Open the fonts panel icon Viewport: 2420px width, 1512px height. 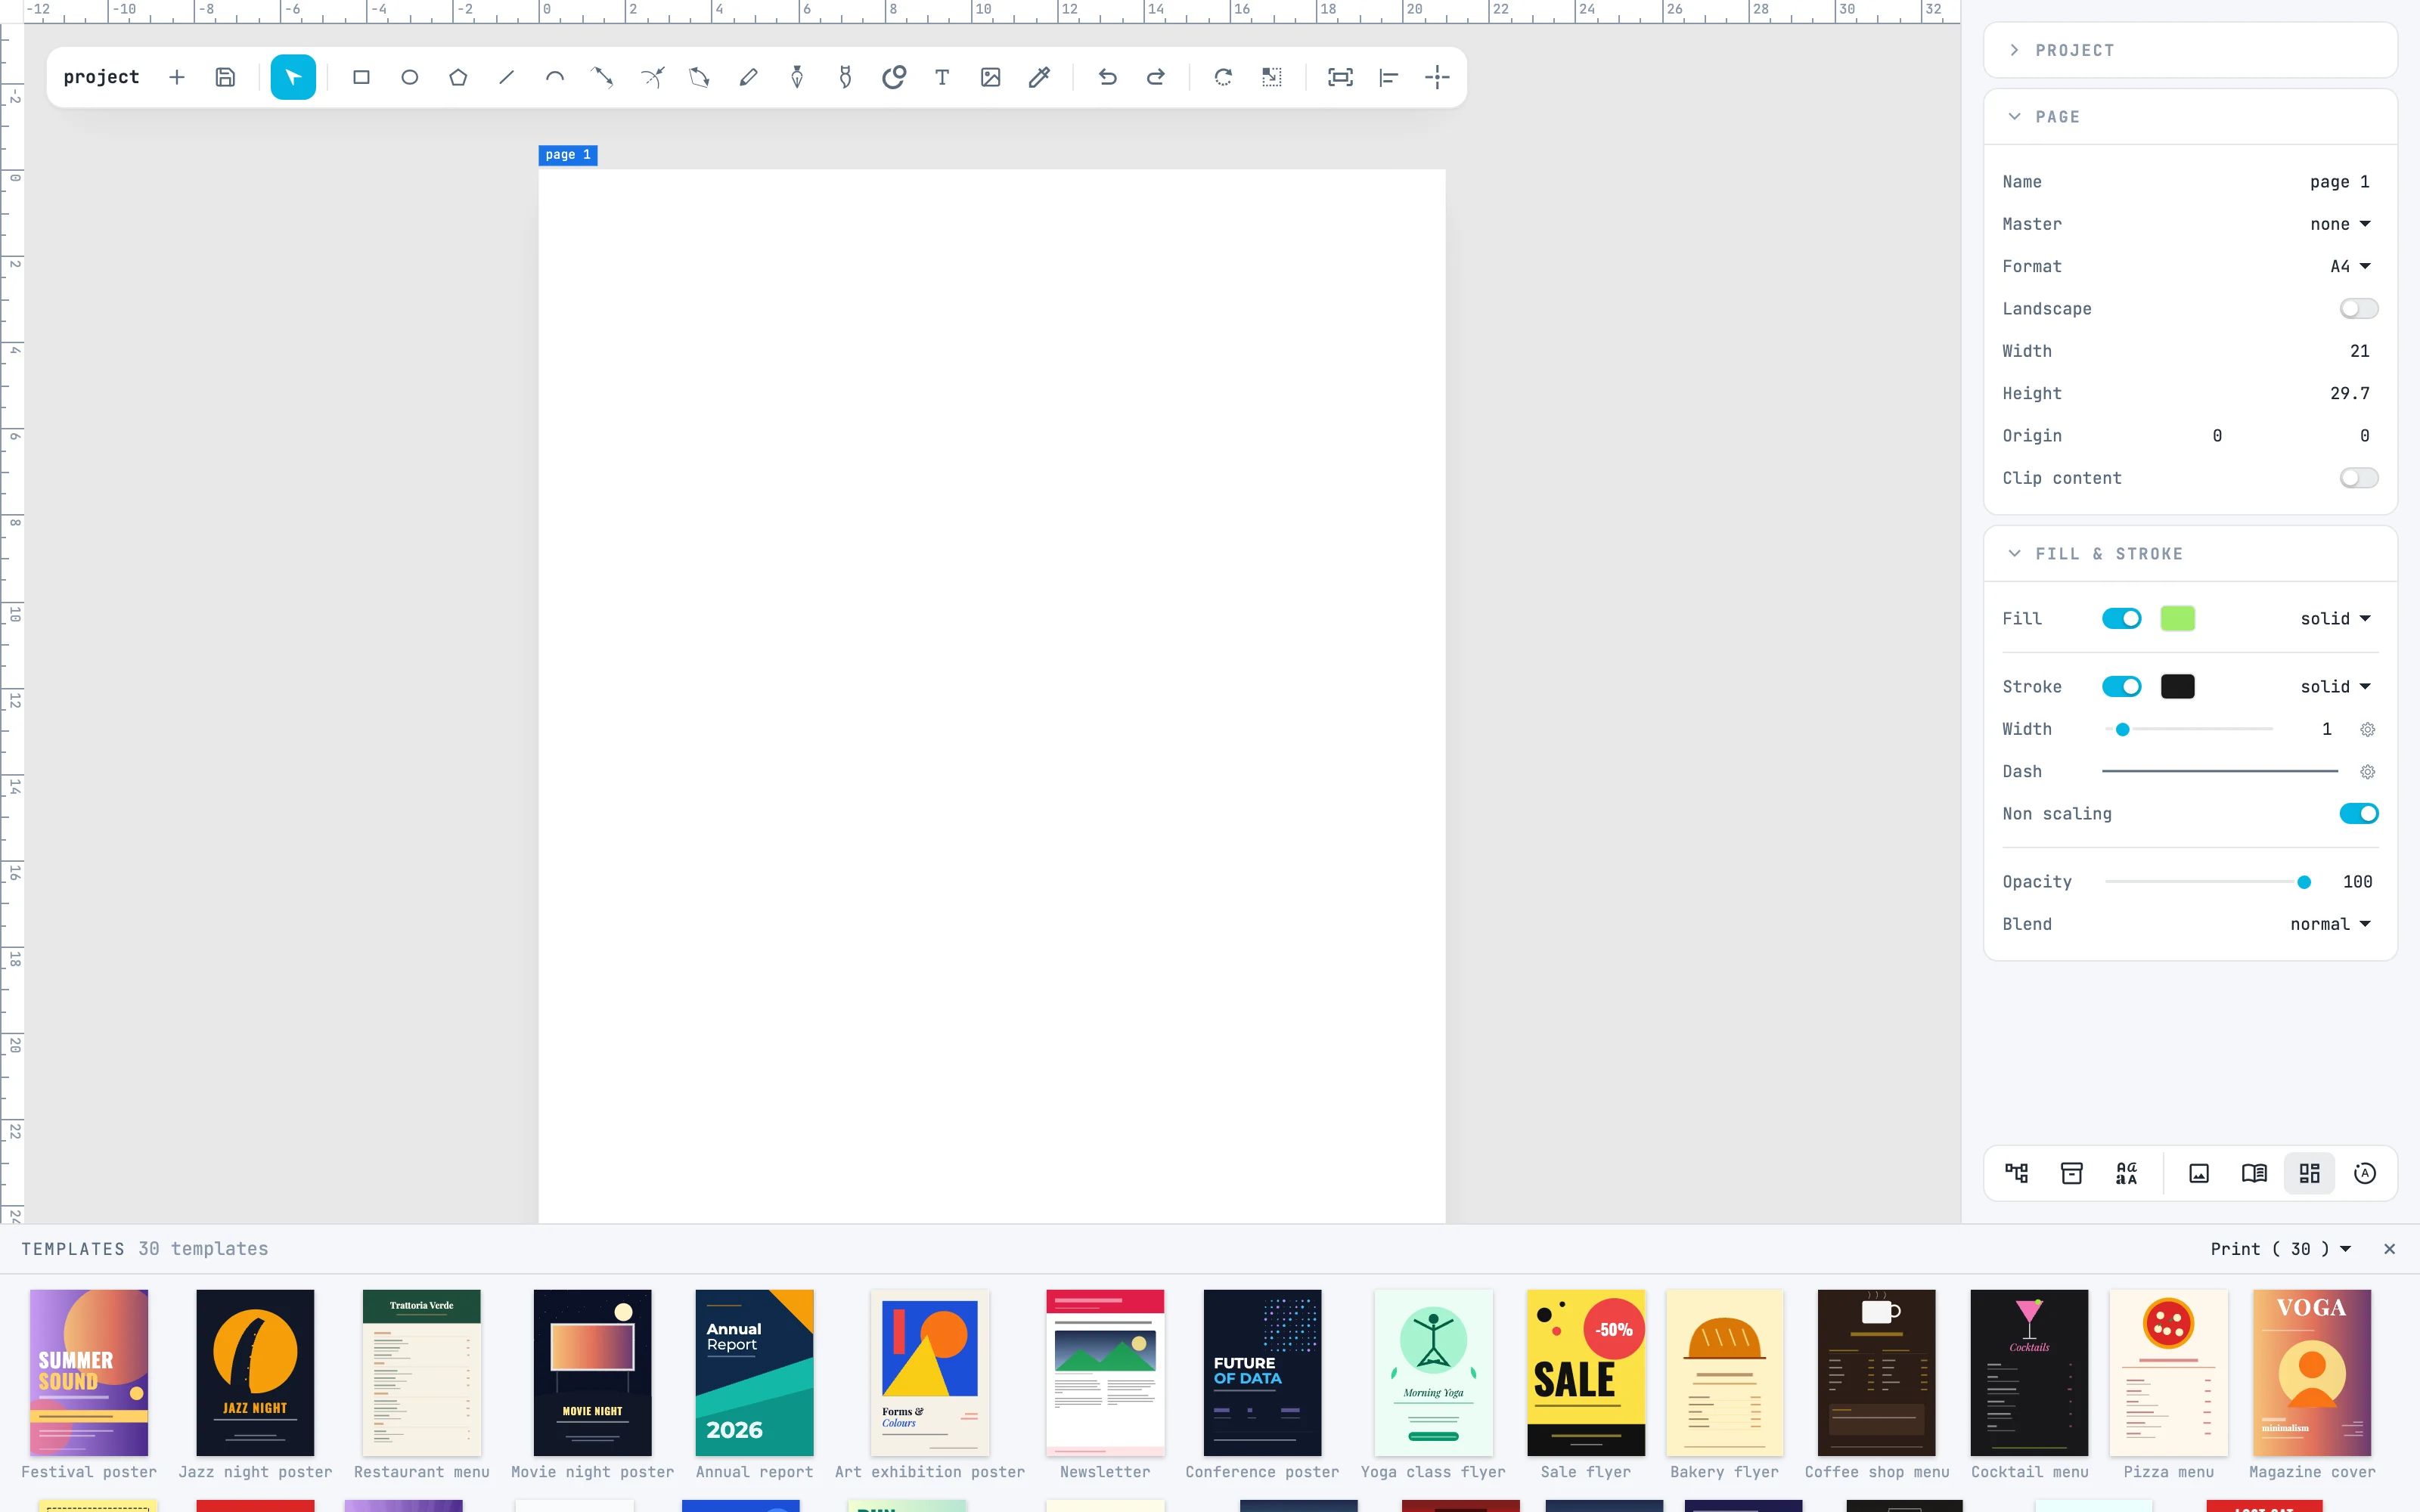point(2126,1173)
